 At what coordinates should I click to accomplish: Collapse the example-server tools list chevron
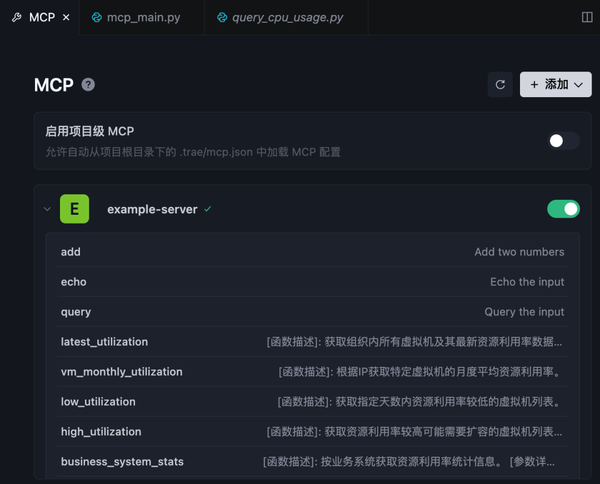click(47, 210)
